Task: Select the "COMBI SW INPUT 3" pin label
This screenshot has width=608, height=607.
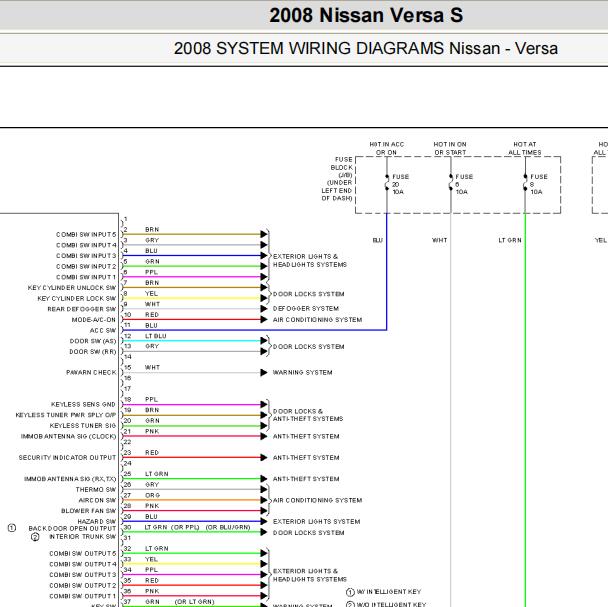Action: click(x=86, y=256)
